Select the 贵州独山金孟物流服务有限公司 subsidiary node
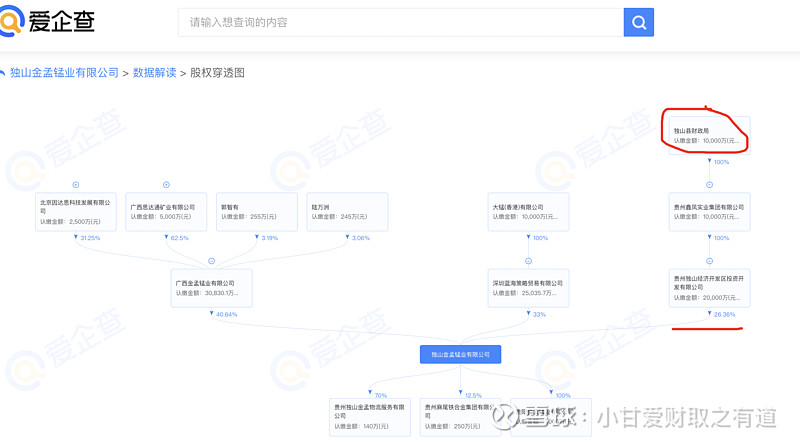Image resolution: width=800 pixels, height=442 pixels. coord(369,417)
